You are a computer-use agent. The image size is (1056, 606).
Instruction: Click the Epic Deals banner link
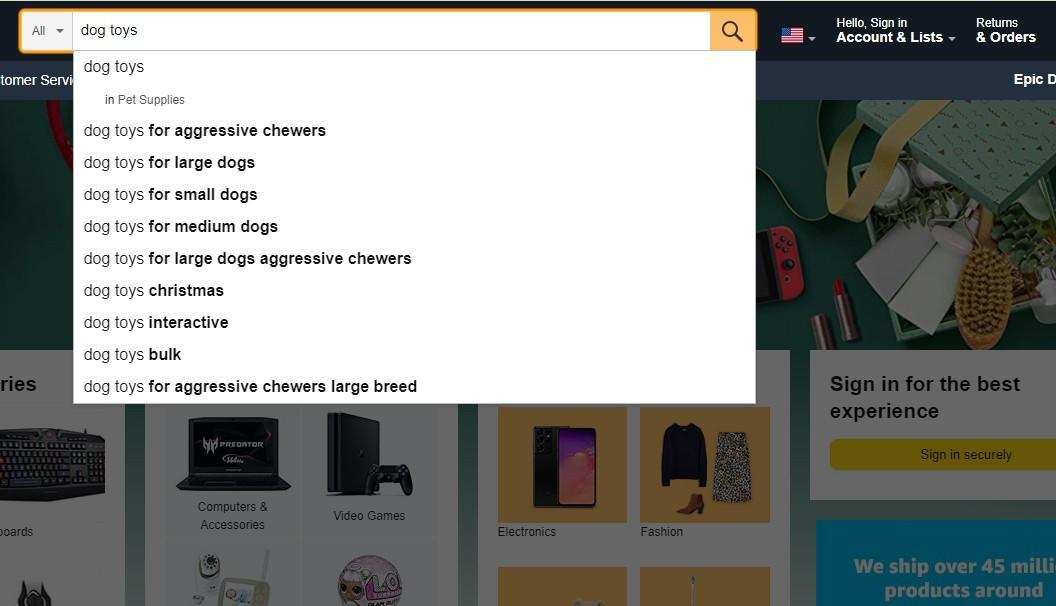pos(1035,79)
